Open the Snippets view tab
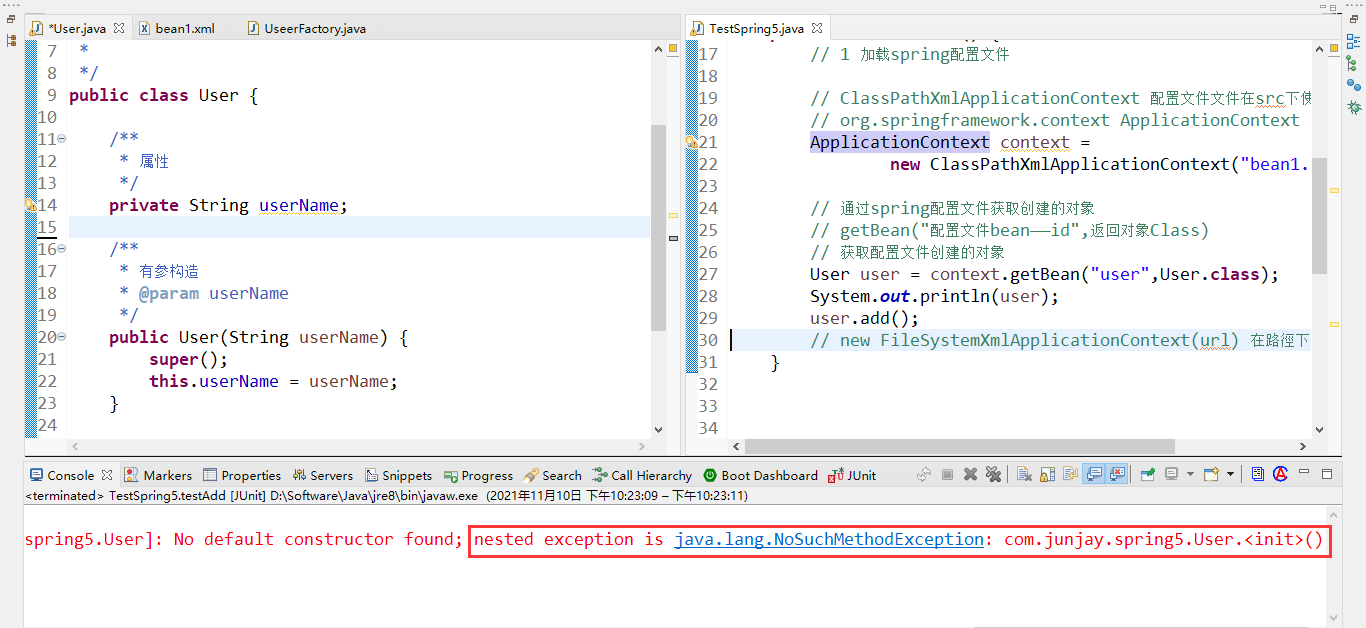The width and height of the screenshot is (1366, 628). click(x=398, y=475)
